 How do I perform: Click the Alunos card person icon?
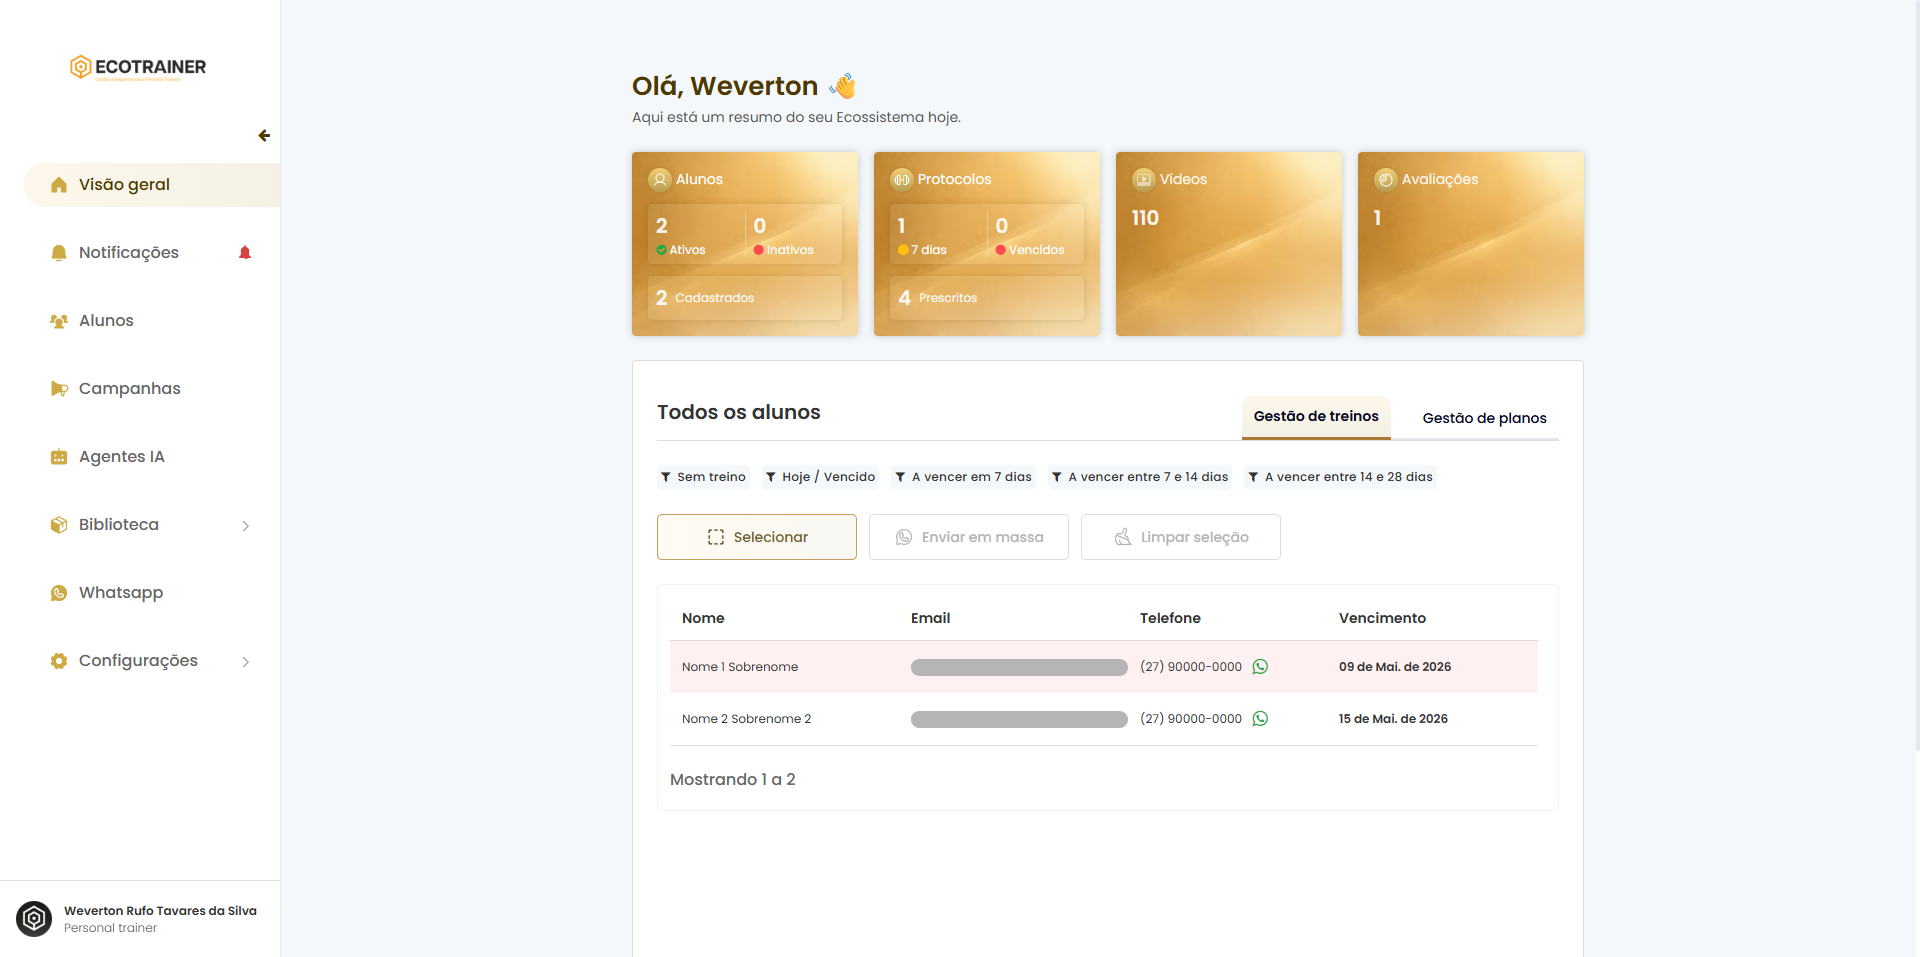[660, 179]
